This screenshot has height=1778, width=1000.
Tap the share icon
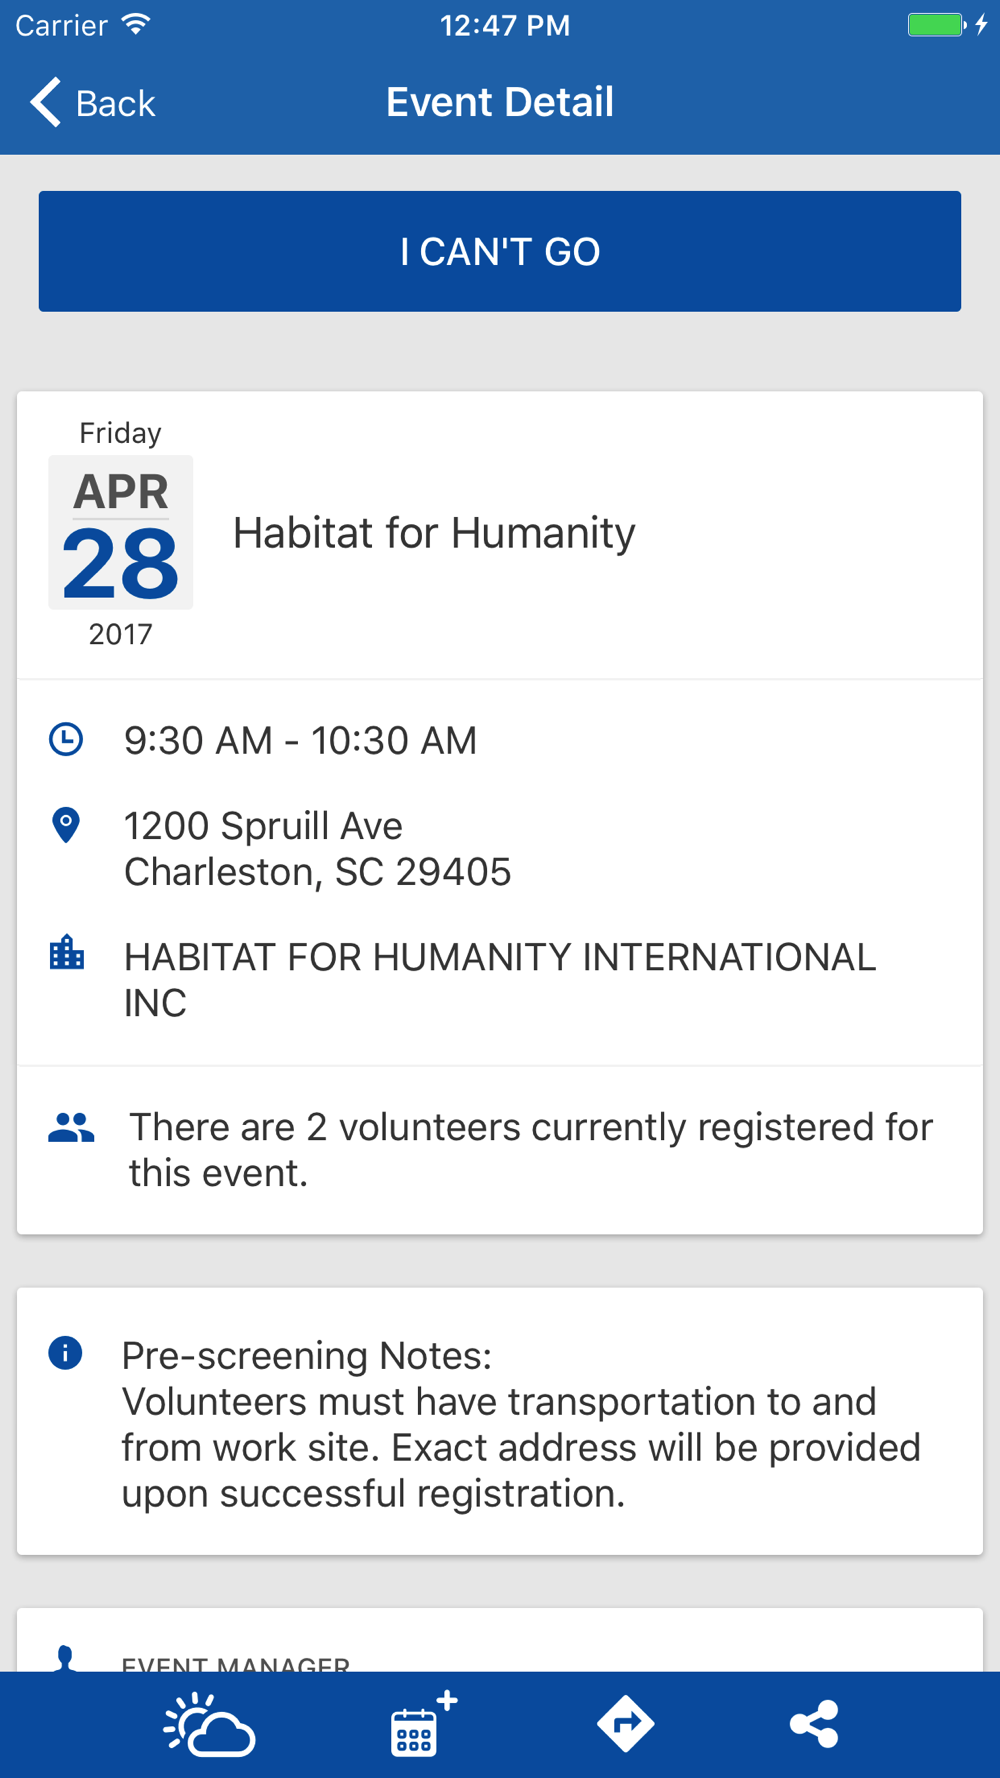(x=814, y=1724)
